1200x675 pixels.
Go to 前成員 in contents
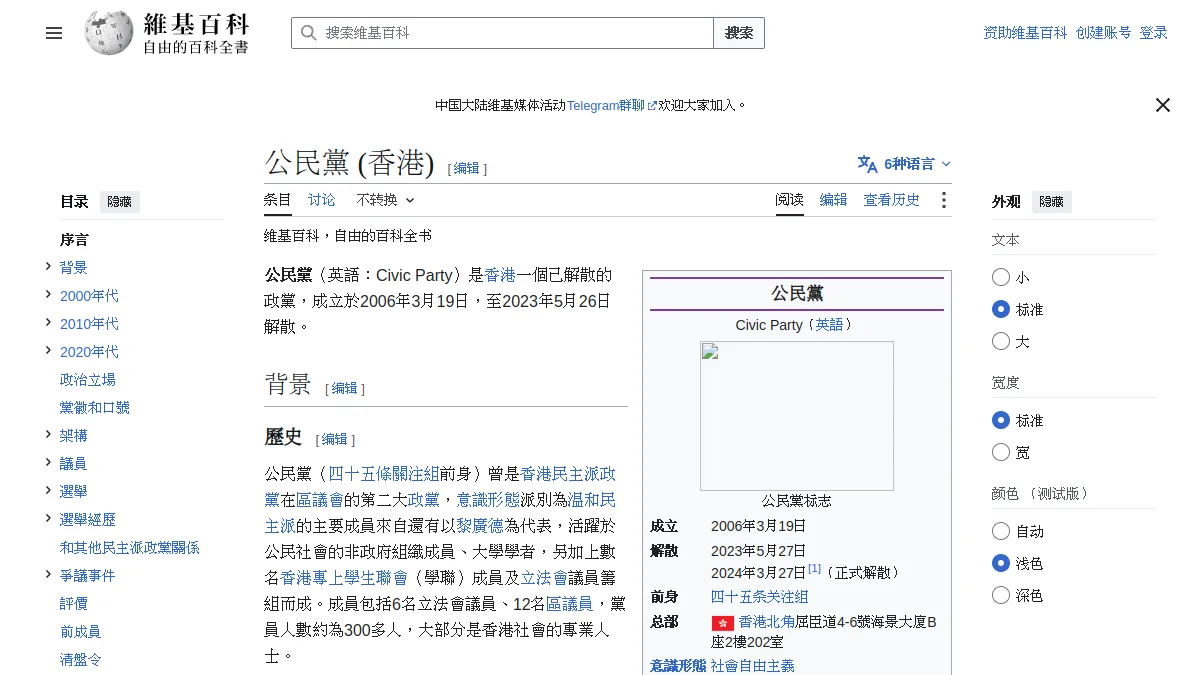81,631
